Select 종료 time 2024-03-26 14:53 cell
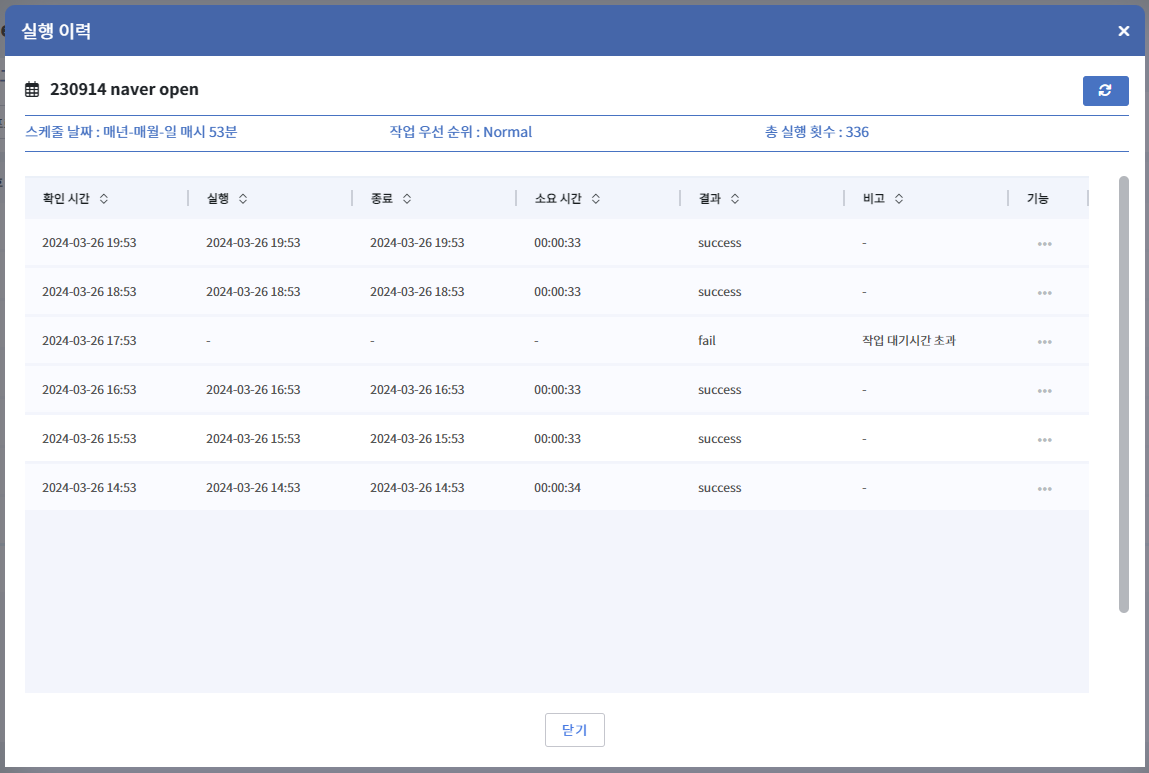The image size is (1149, 773). click(417, 488)
